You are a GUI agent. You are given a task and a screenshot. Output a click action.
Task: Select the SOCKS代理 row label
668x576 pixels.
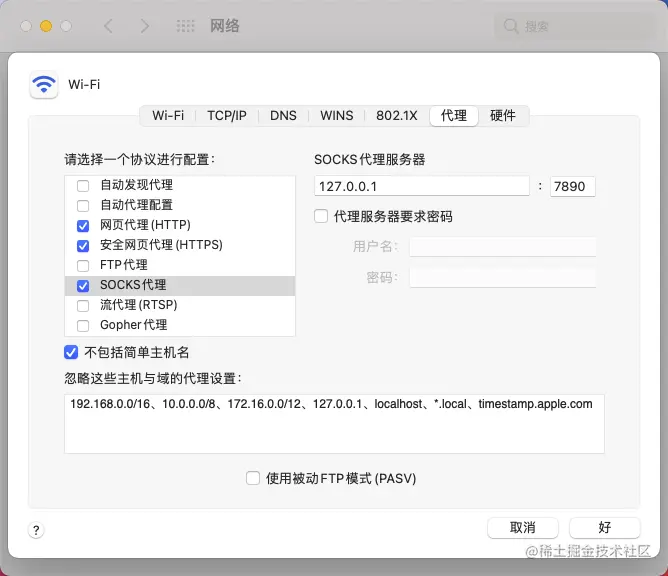[133, 285]
